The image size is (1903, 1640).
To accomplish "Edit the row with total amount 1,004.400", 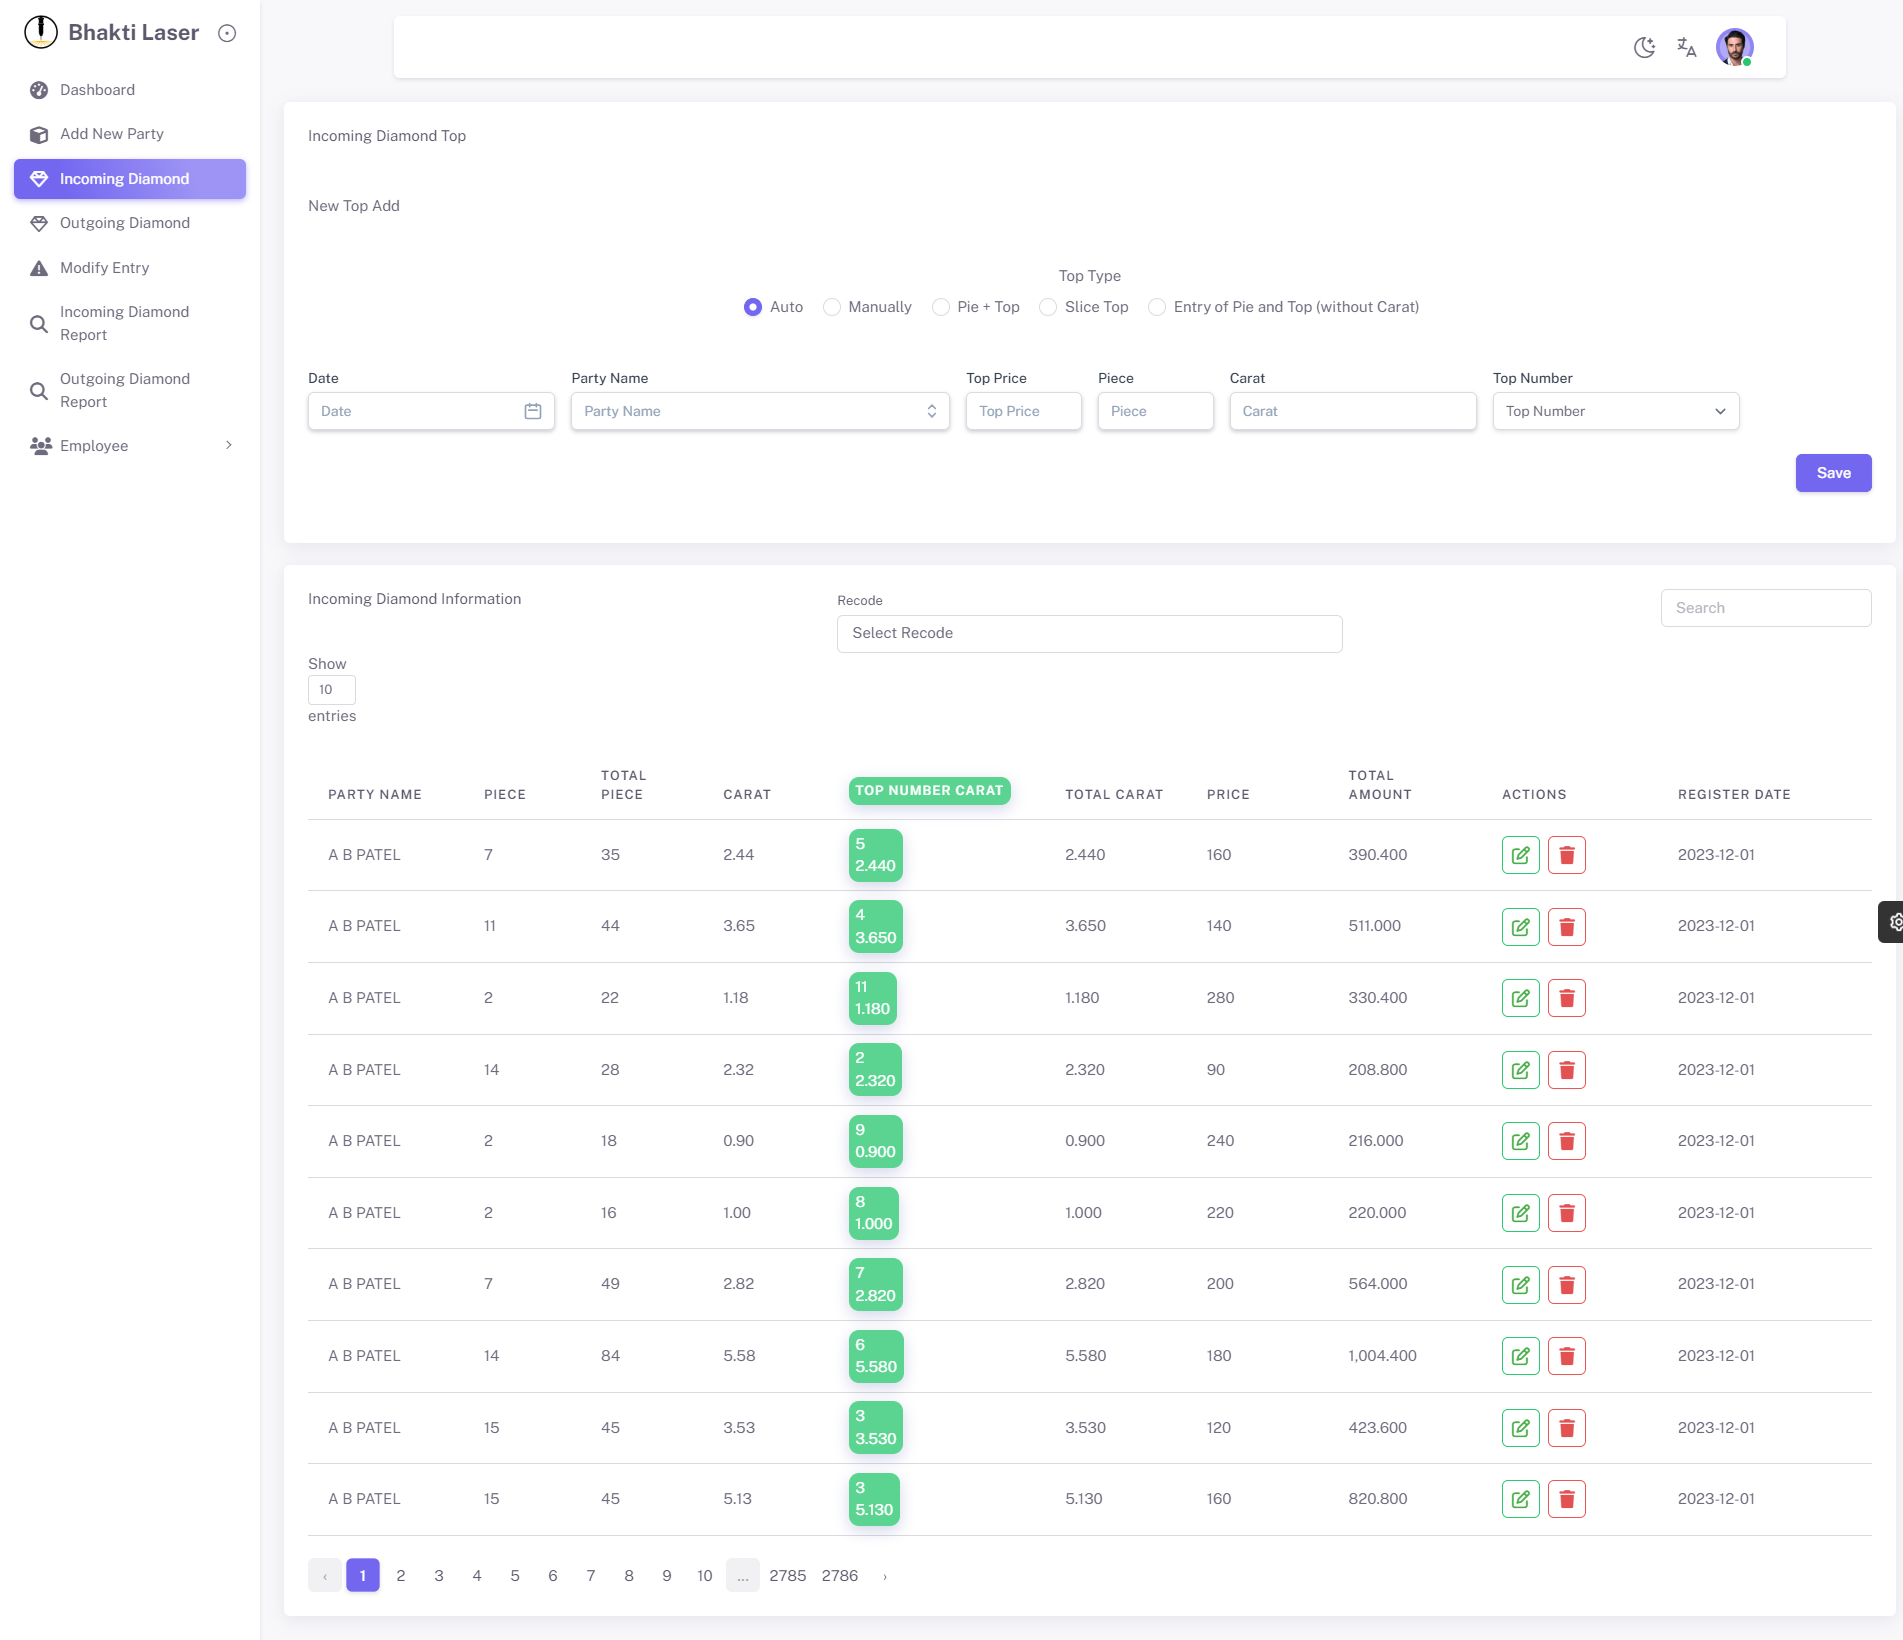I will [x=1520, y=1356].
